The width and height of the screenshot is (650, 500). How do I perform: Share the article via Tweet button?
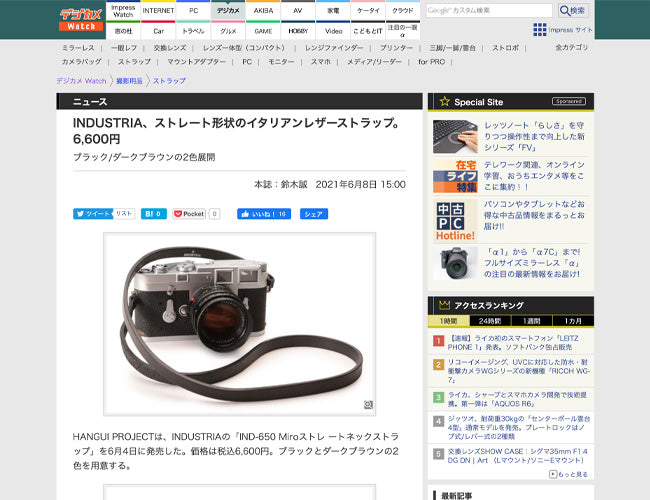tap(92, 214)
